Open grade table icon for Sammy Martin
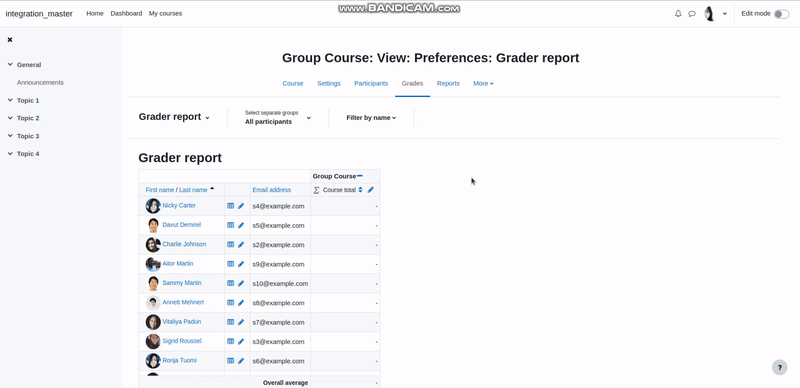Image resolution: width=800 pixels, height=388 pixels. pos(230,283)
